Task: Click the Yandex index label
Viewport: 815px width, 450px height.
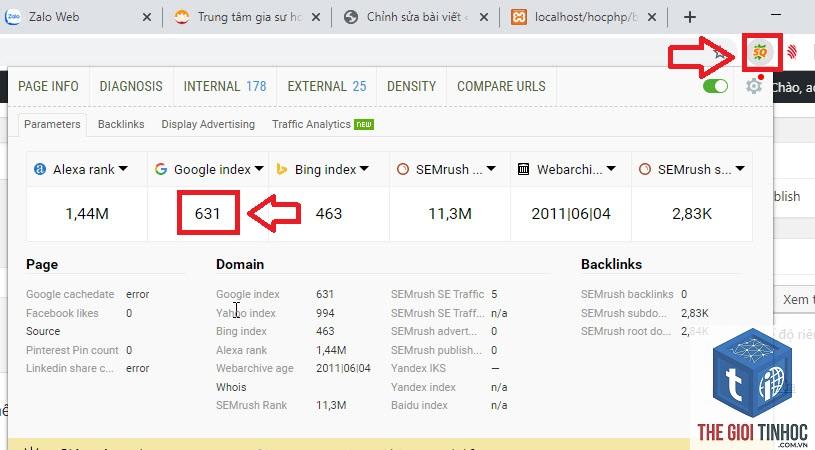Action: click(423, 387)
